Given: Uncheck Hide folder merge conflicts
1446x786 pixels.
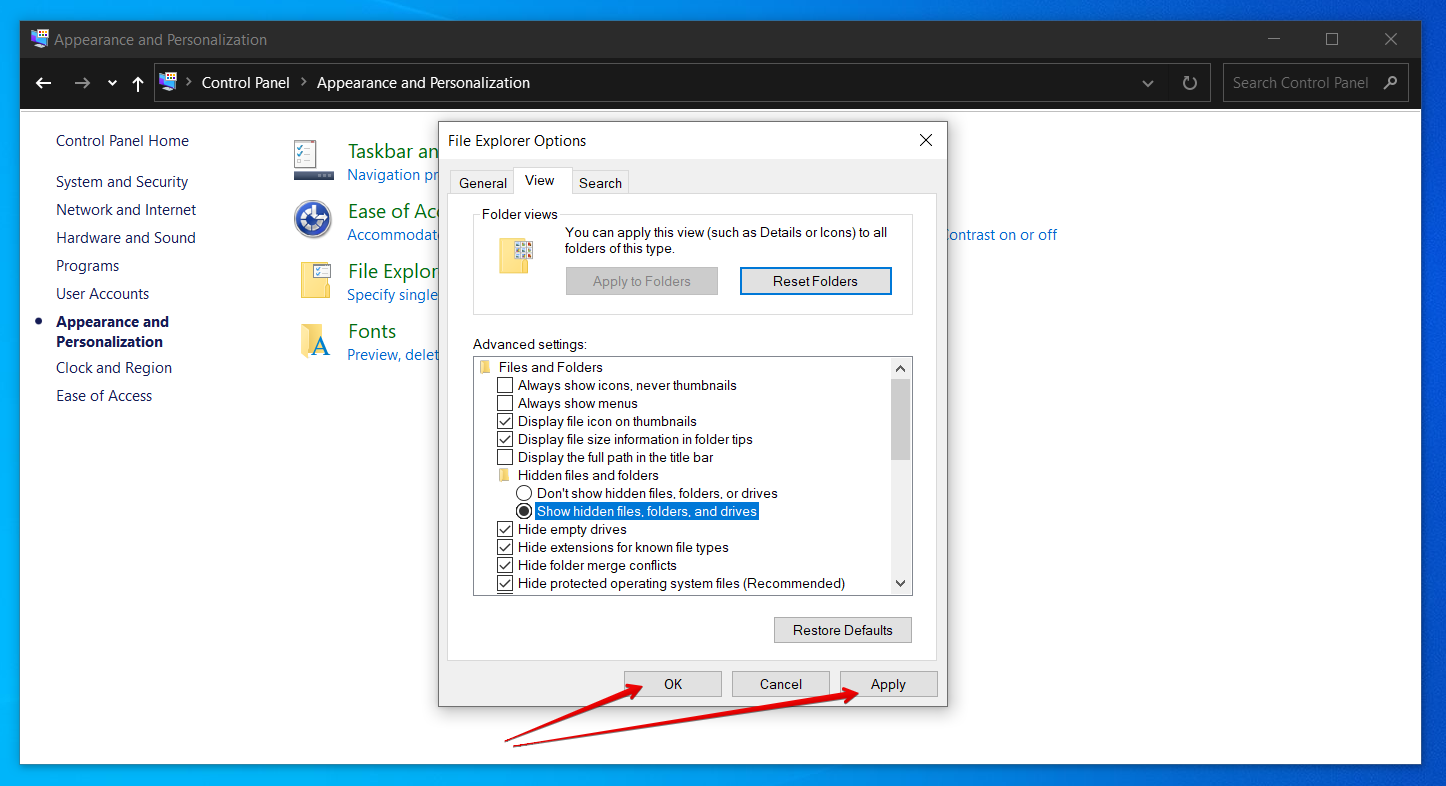Looking at the screenshot, I should click(x=505, y=565).
